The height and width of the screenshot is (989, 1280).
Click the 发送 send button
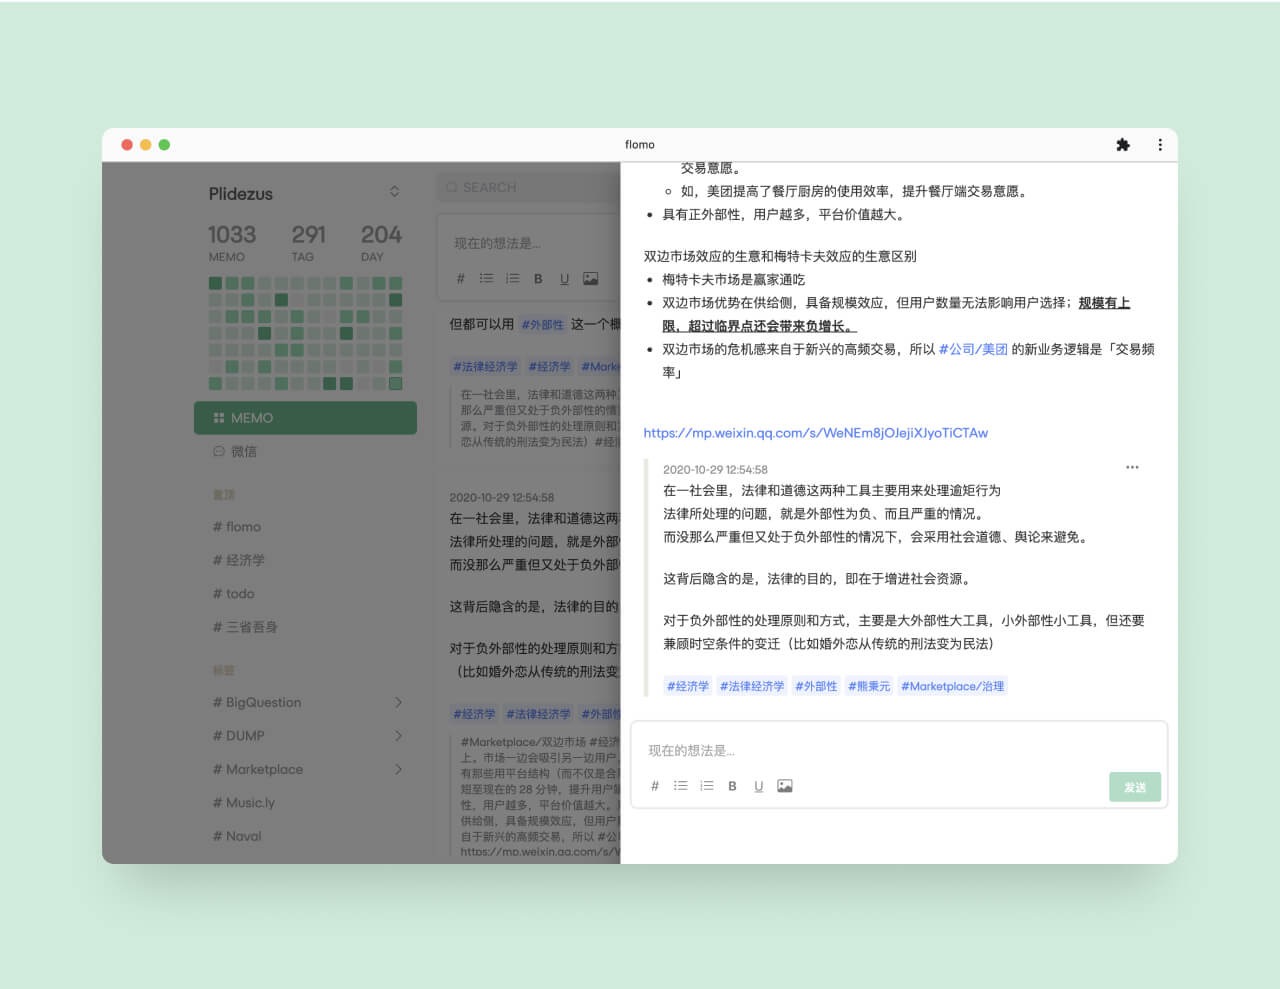(1135, 787)
